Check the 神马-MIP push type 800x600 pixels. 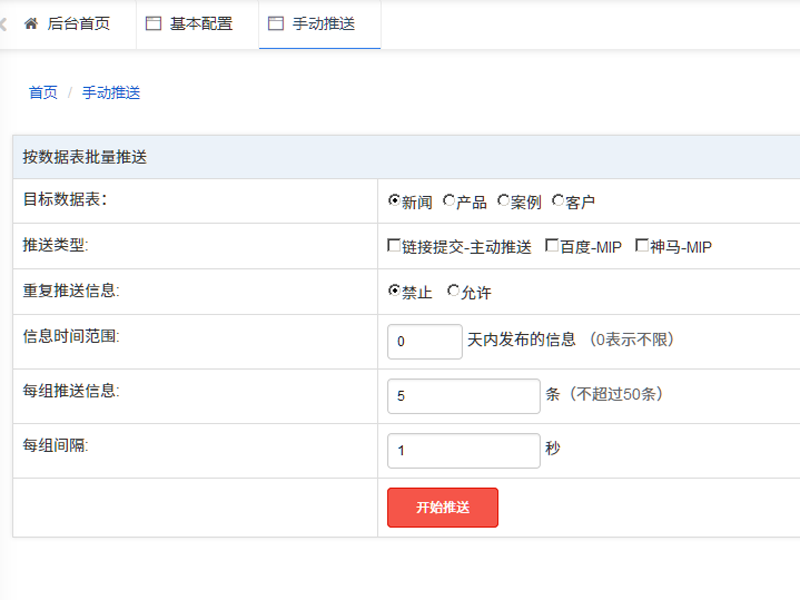(642, 245)
